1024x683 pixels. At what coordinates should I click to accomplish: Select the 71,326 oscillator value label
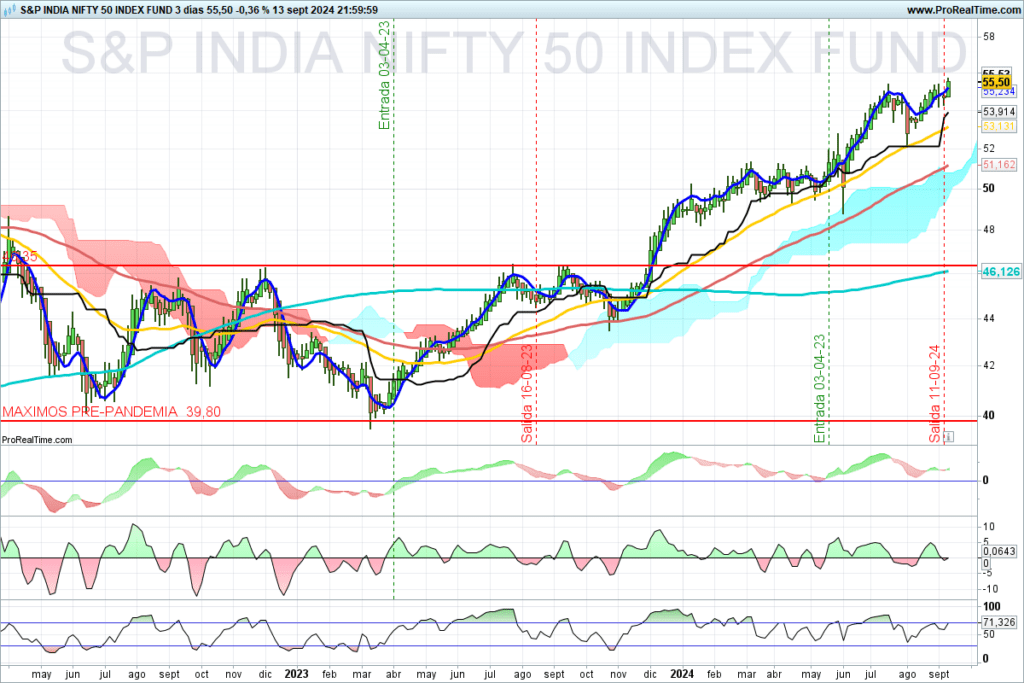999,622
